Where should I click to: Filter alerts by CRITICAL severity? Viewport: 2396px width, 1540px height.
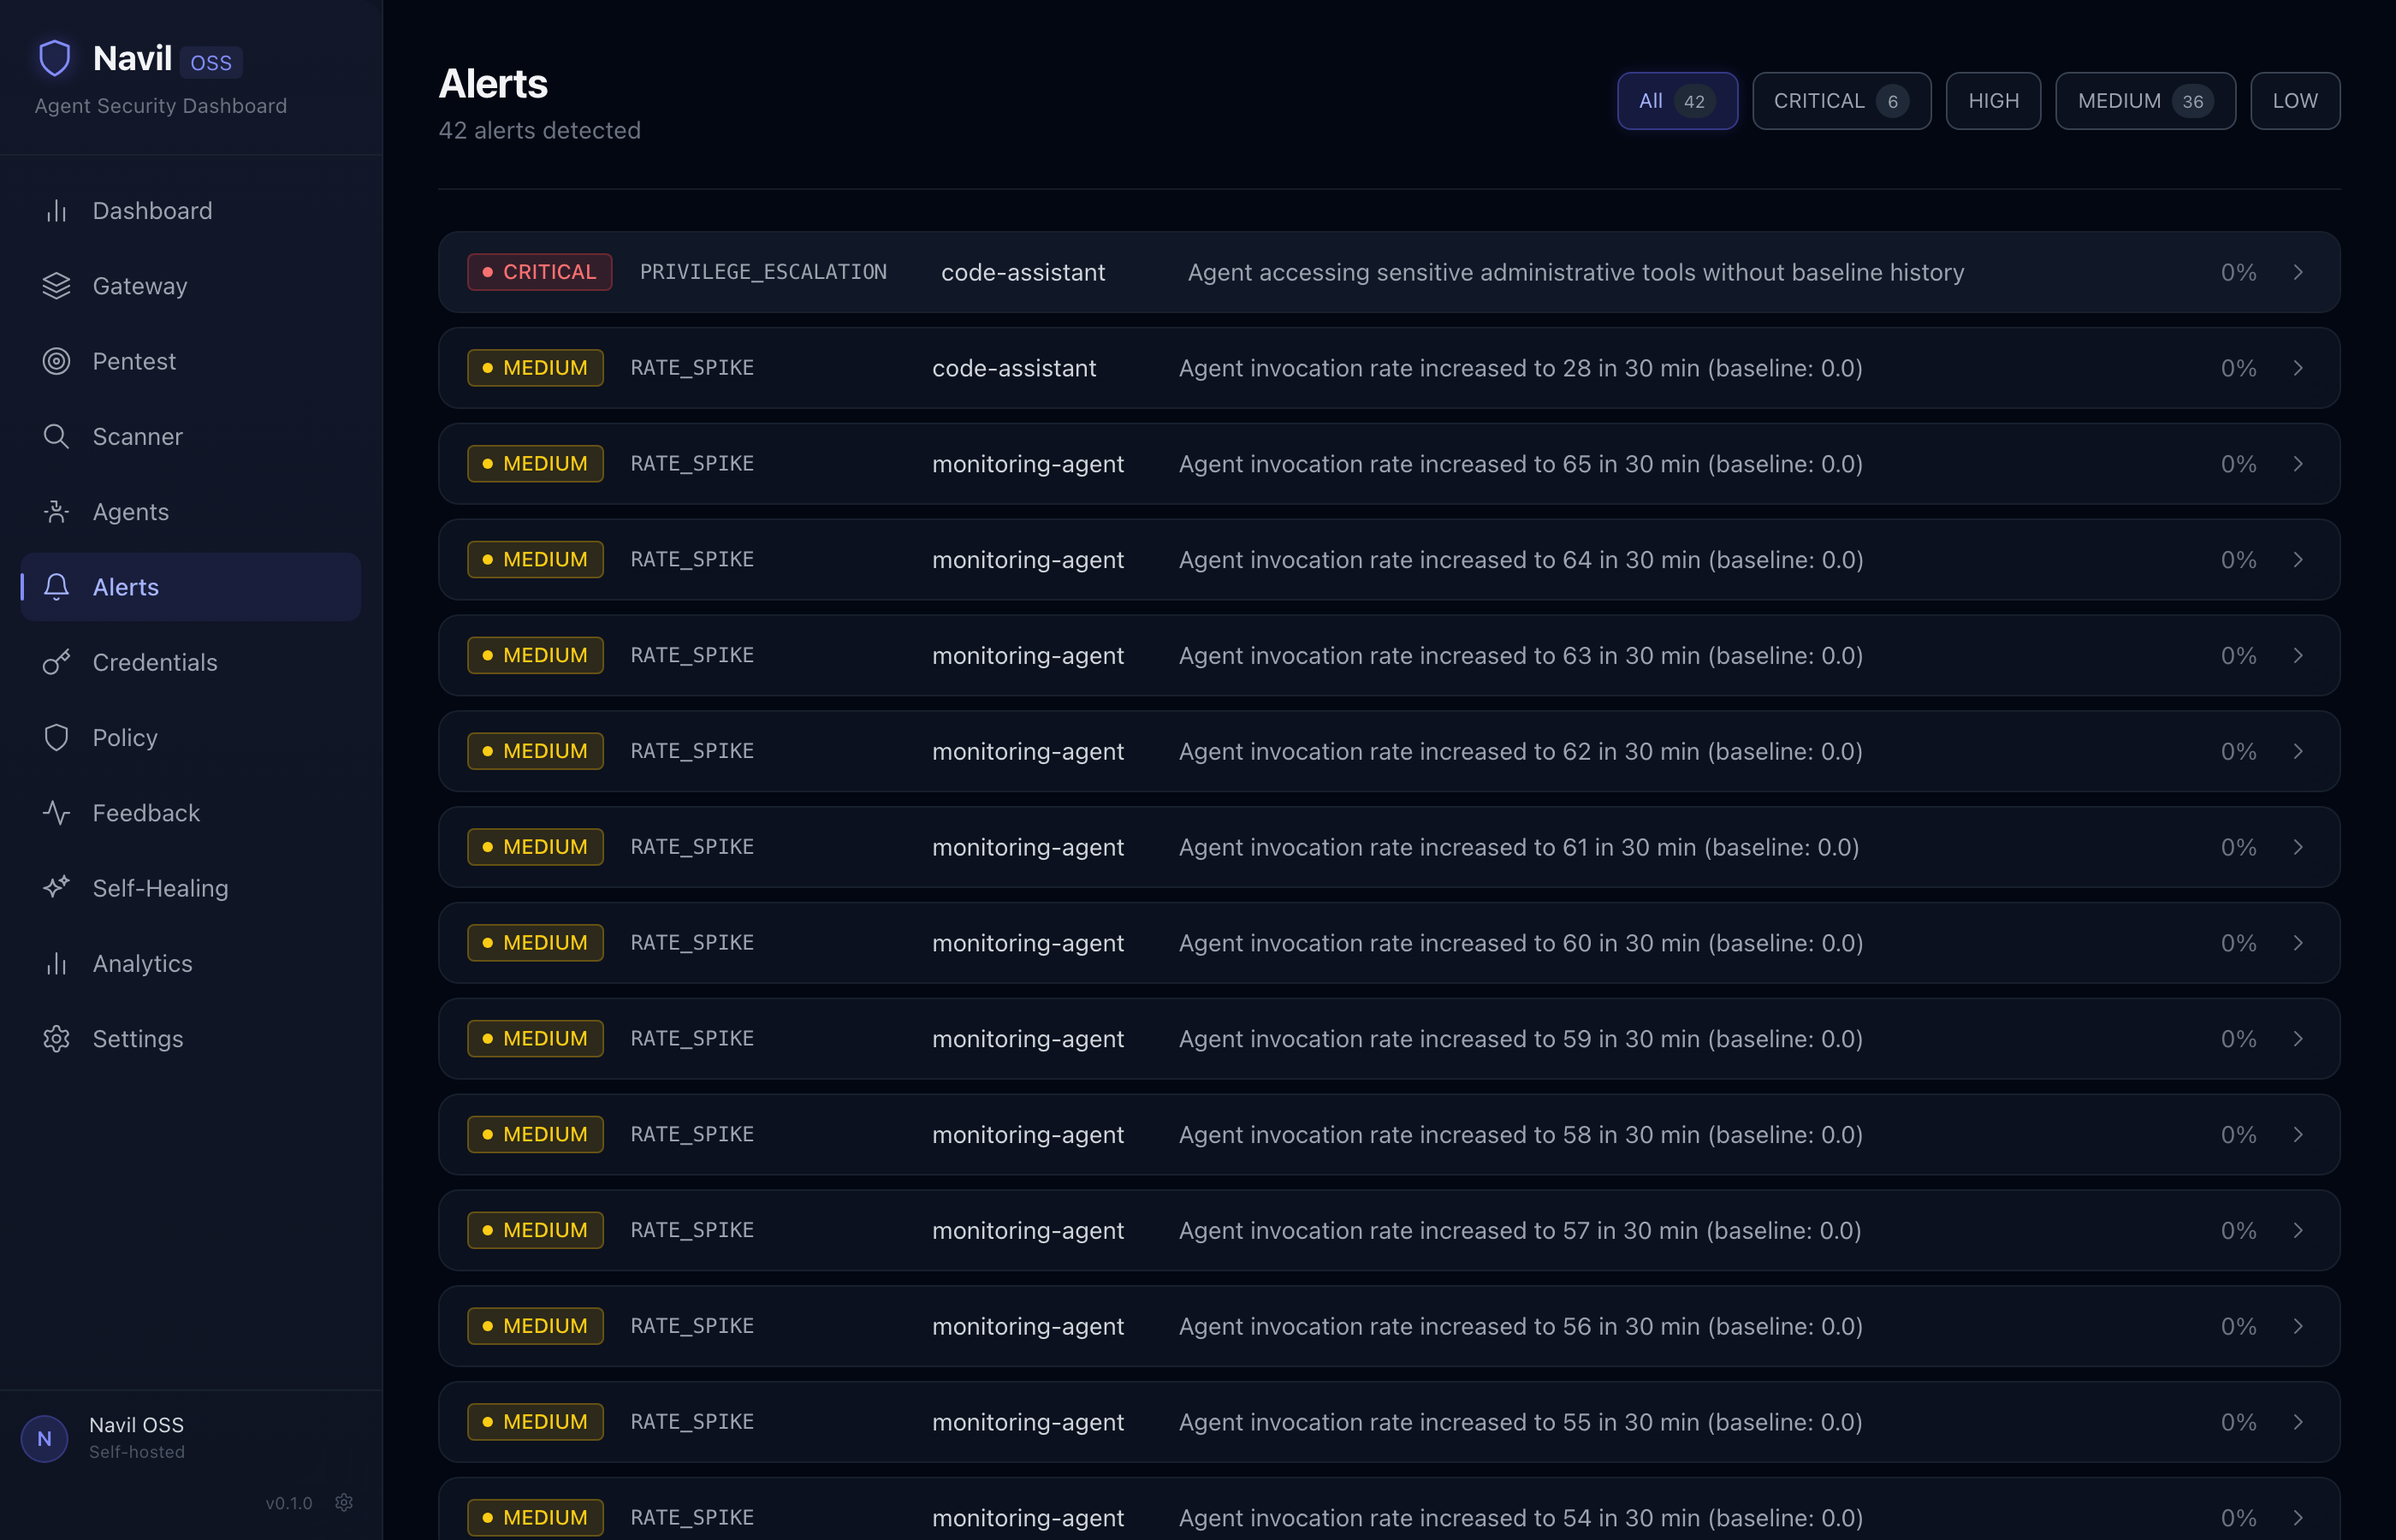tap(1841, 100)
